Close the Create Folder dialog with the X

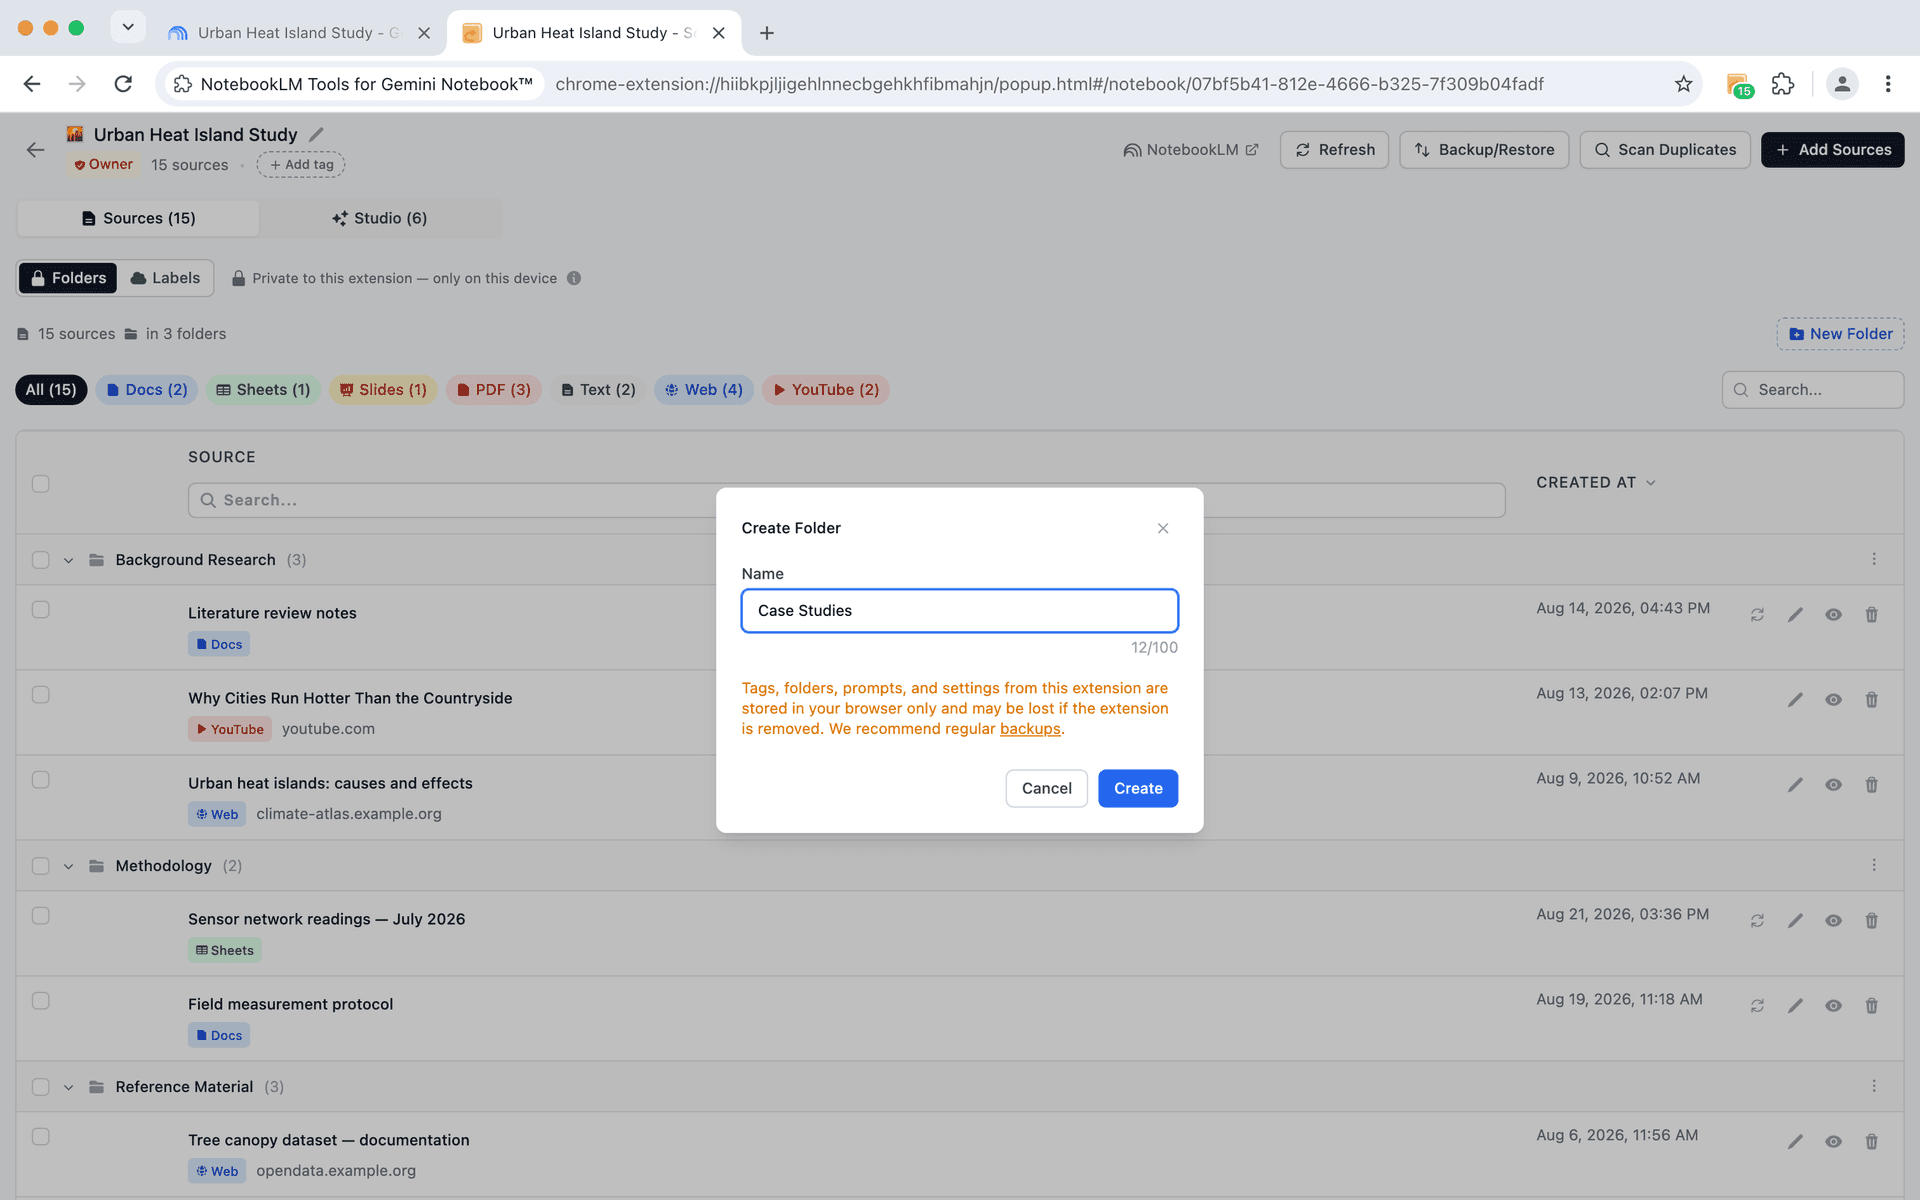[x=1163, y=528]
